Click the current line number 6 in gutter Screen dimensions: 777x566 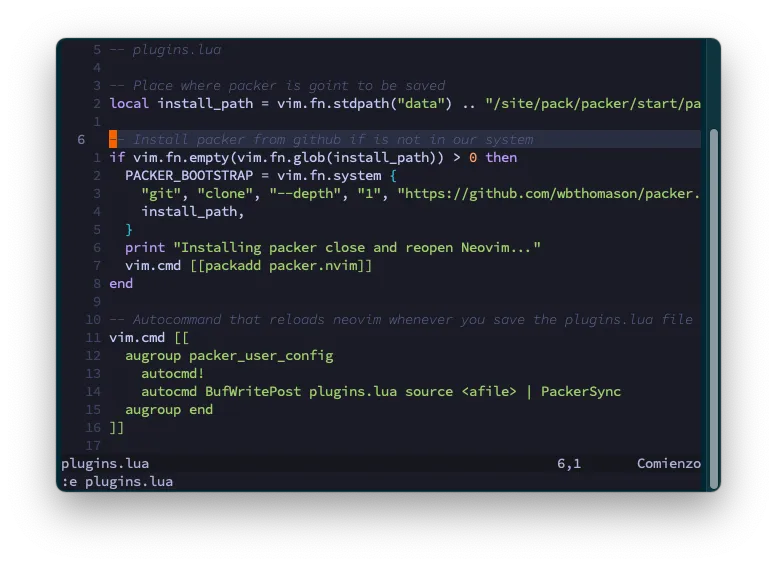[81, 140]
